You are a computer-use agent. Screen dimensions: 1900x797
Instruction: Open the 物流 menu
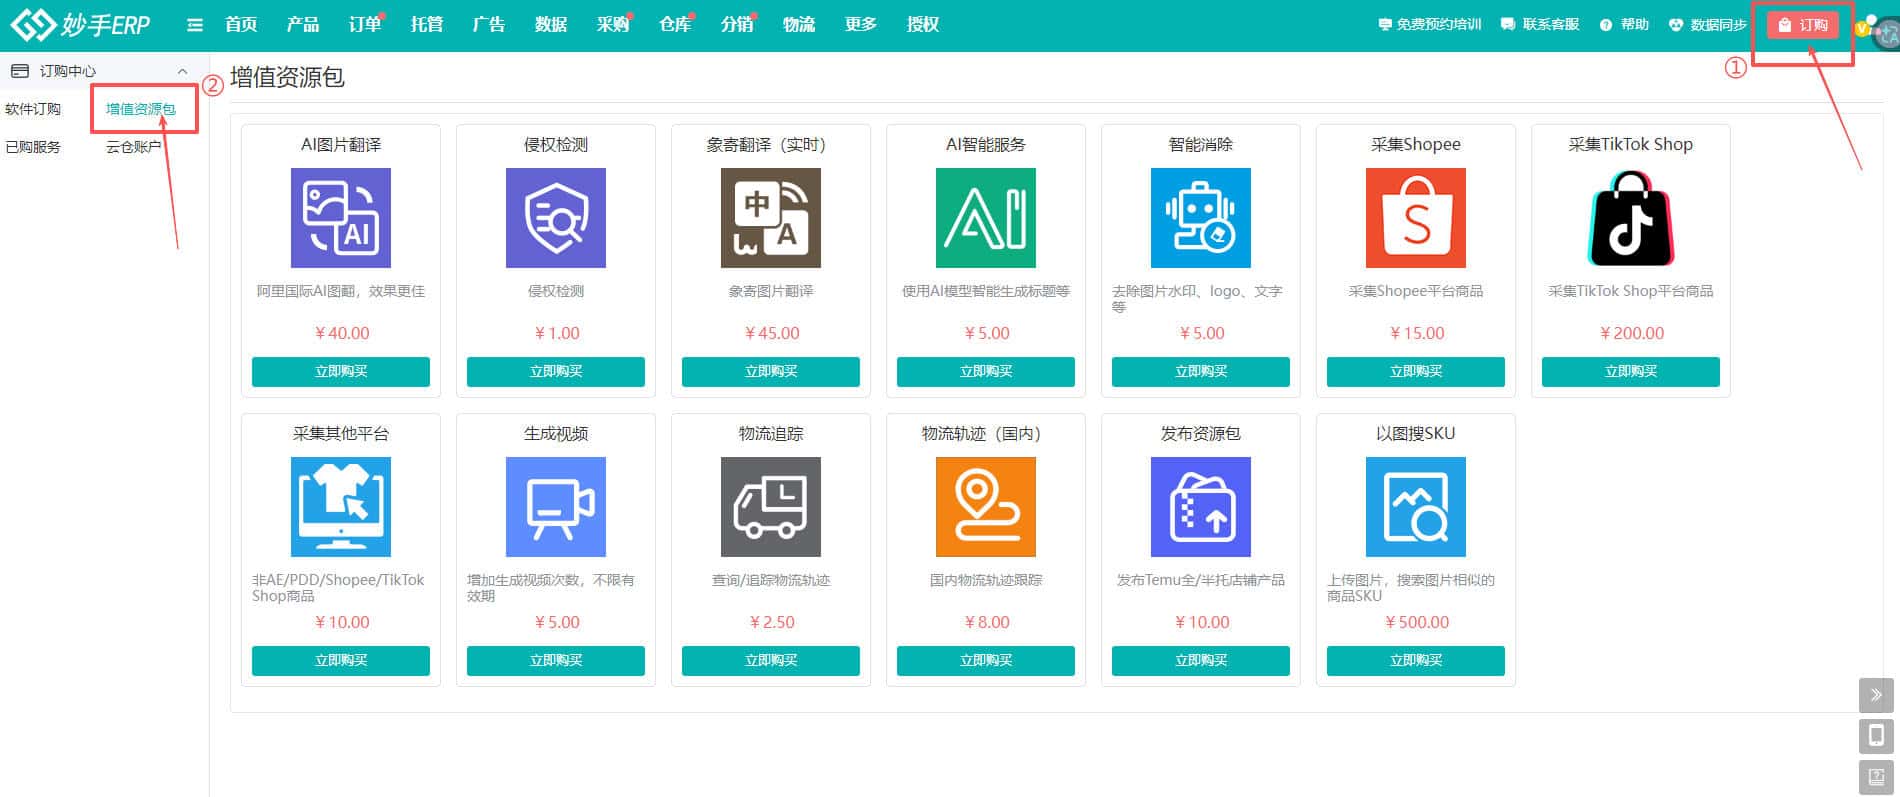(799, 25)
